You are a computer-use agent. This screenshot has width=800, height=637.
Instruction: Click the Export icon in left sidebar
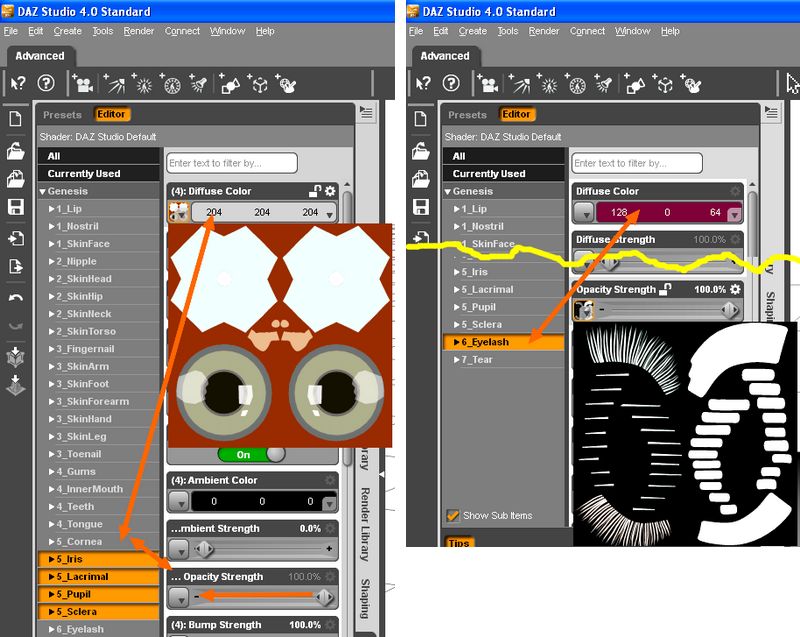tap(15, 266)
